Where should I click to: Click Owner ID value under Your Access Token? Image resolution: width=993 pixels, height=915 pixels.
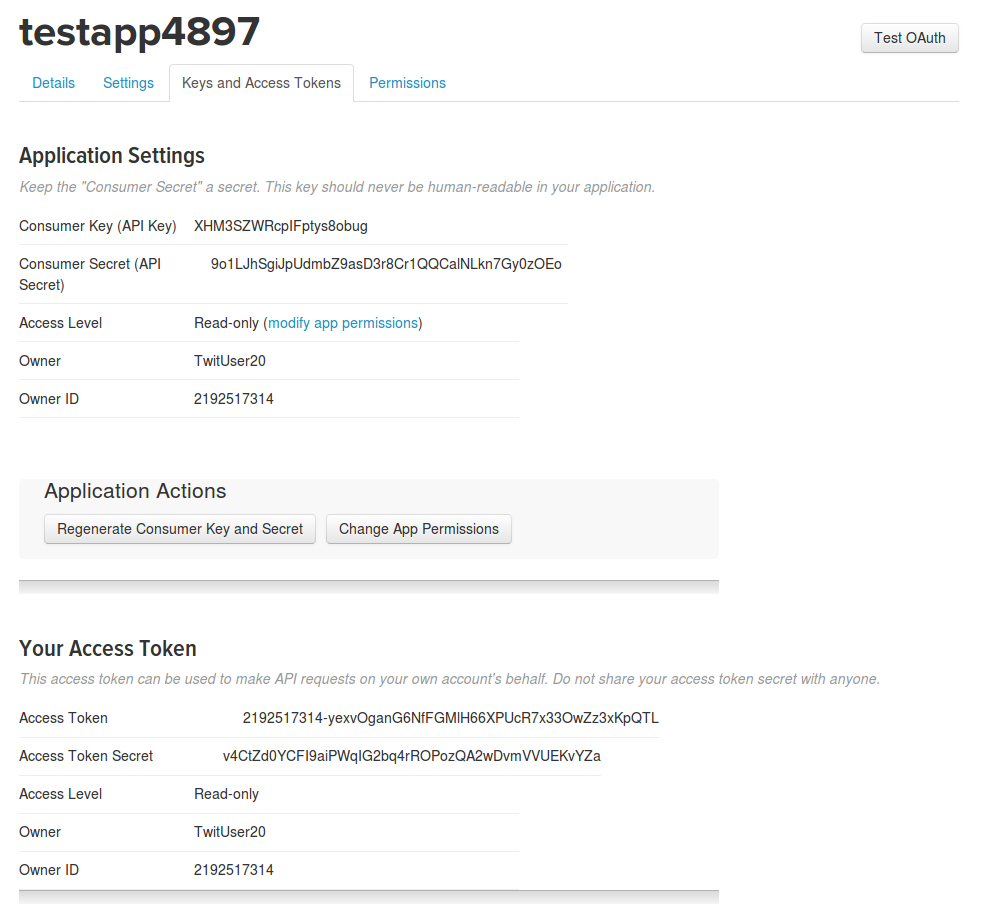[234, 870]
